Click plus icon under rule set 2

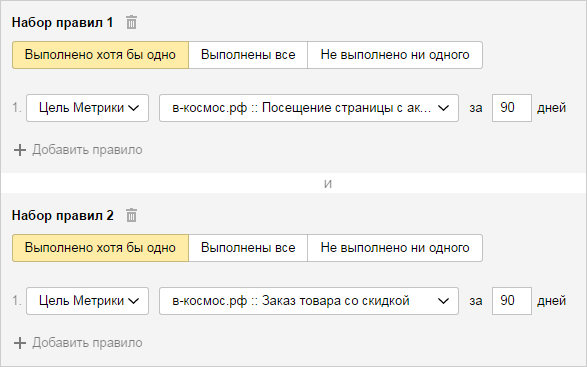pos(20,343)
